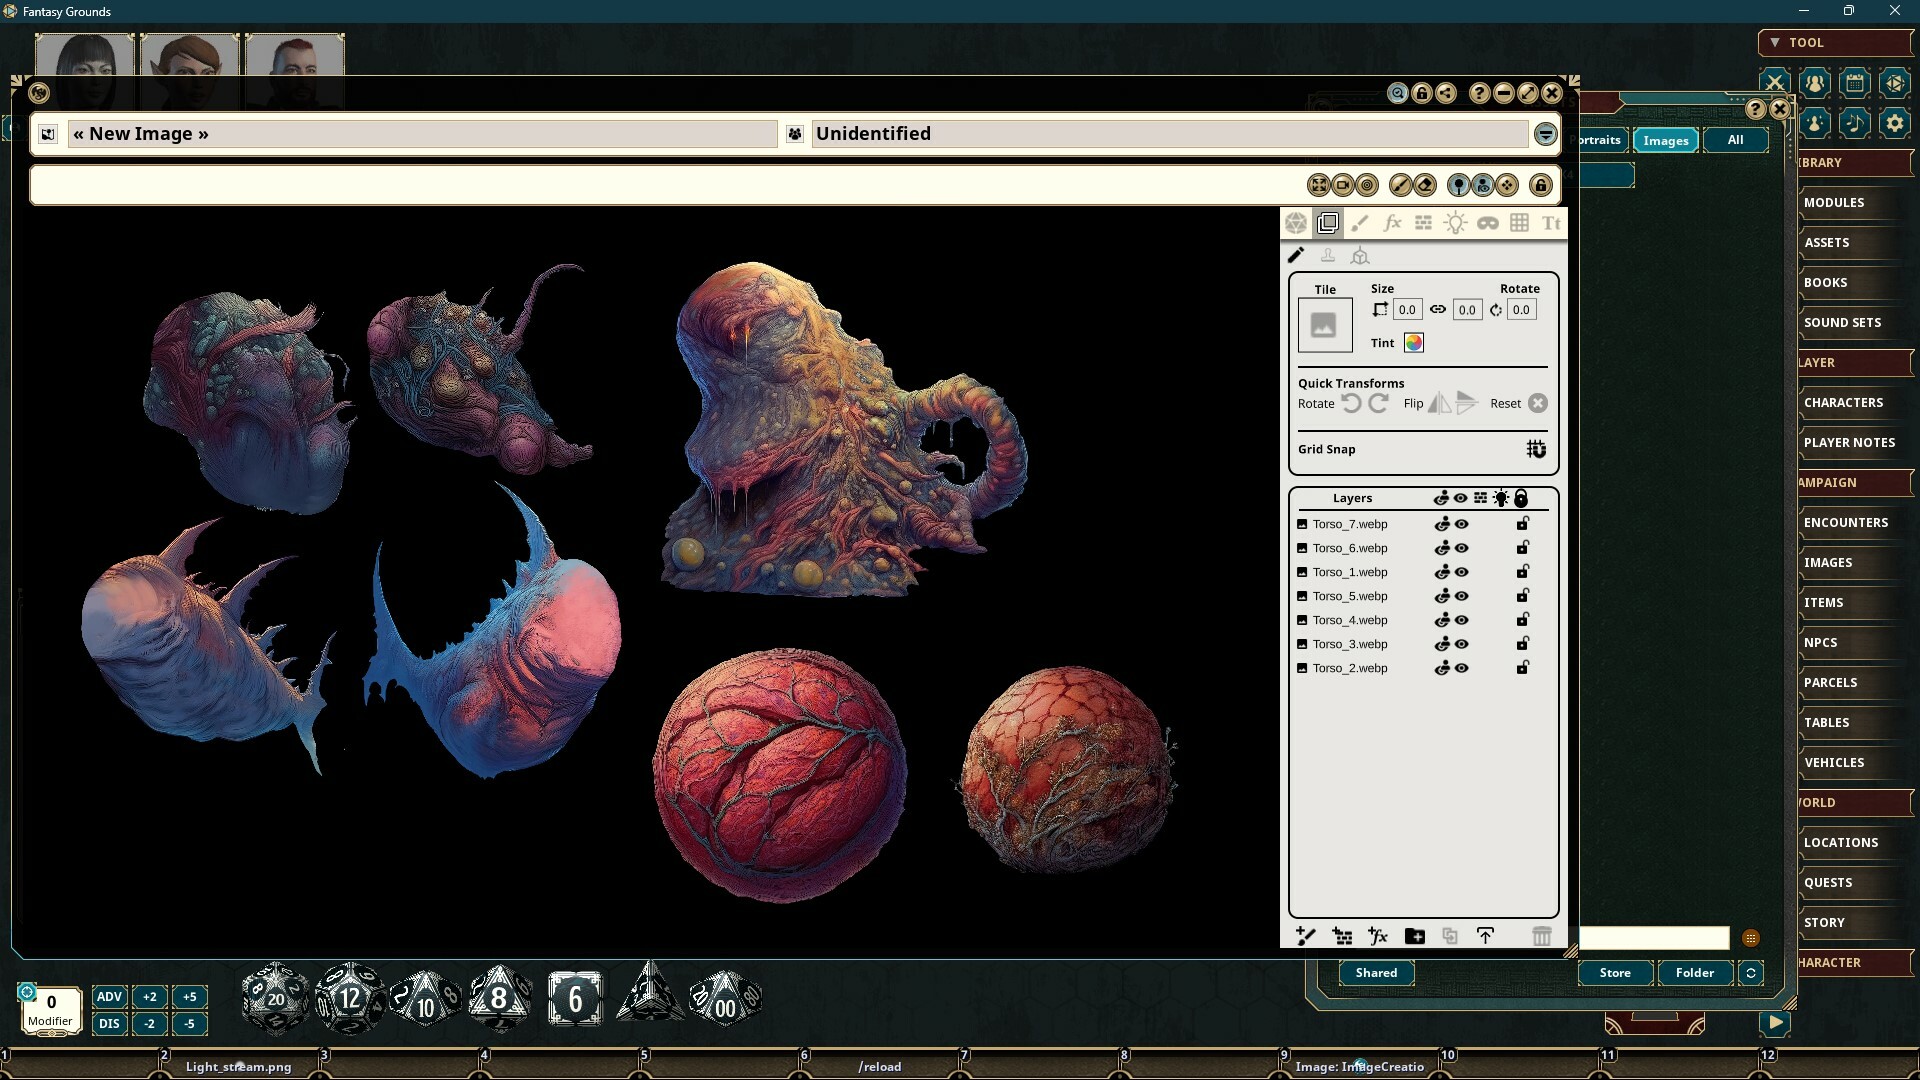Hide the Torso_7.webp layer
Viewport: 1920px width, 1080px height.
(x=1462, y=523)
